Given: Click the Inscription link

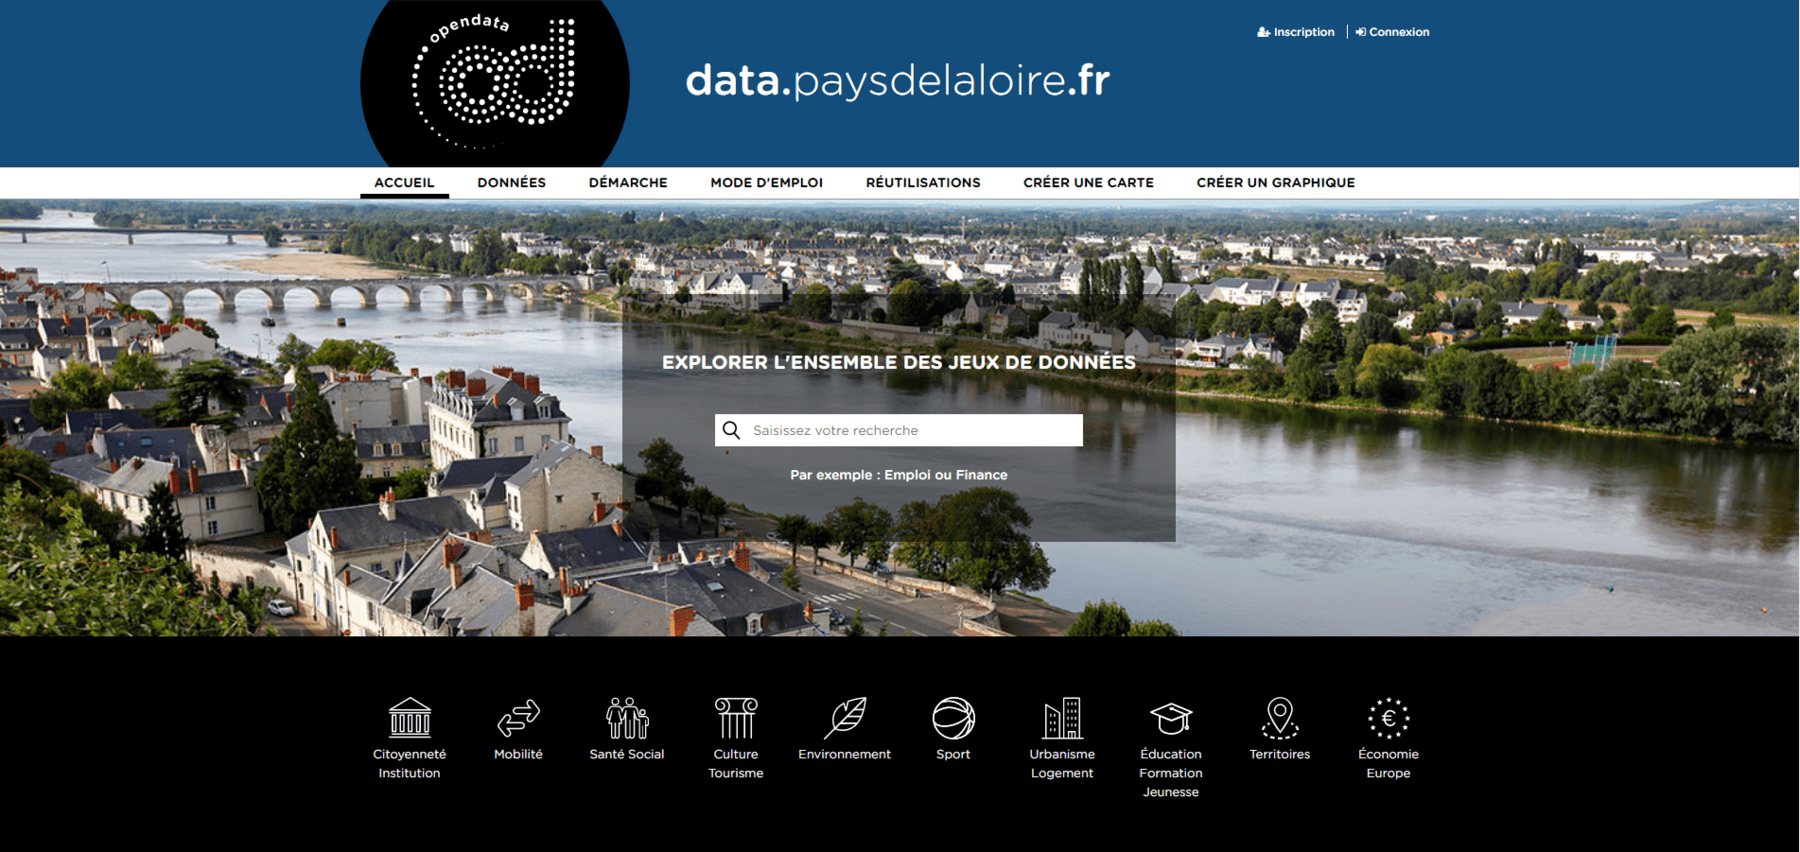Looking at the screenshot, I should coord(1296,32).
